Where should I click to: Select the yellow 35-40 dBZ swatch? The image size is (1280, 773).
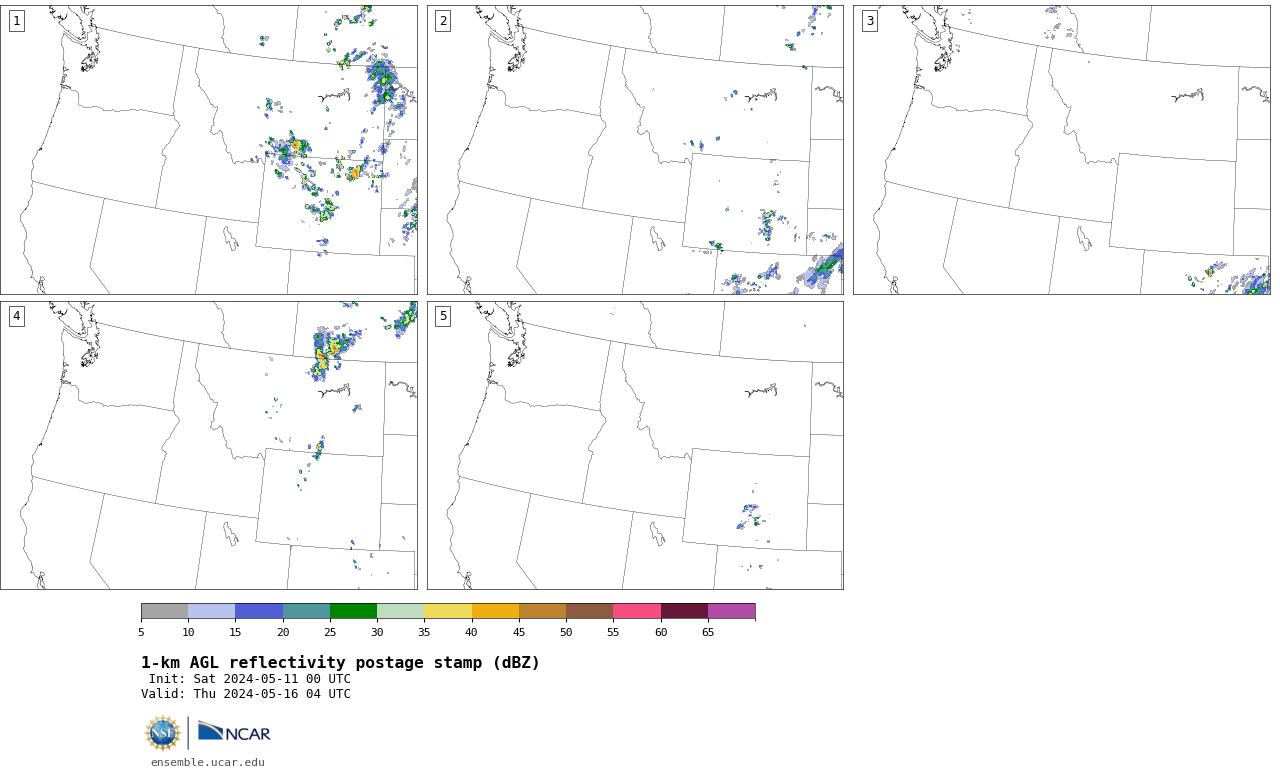tap(448, 611)
